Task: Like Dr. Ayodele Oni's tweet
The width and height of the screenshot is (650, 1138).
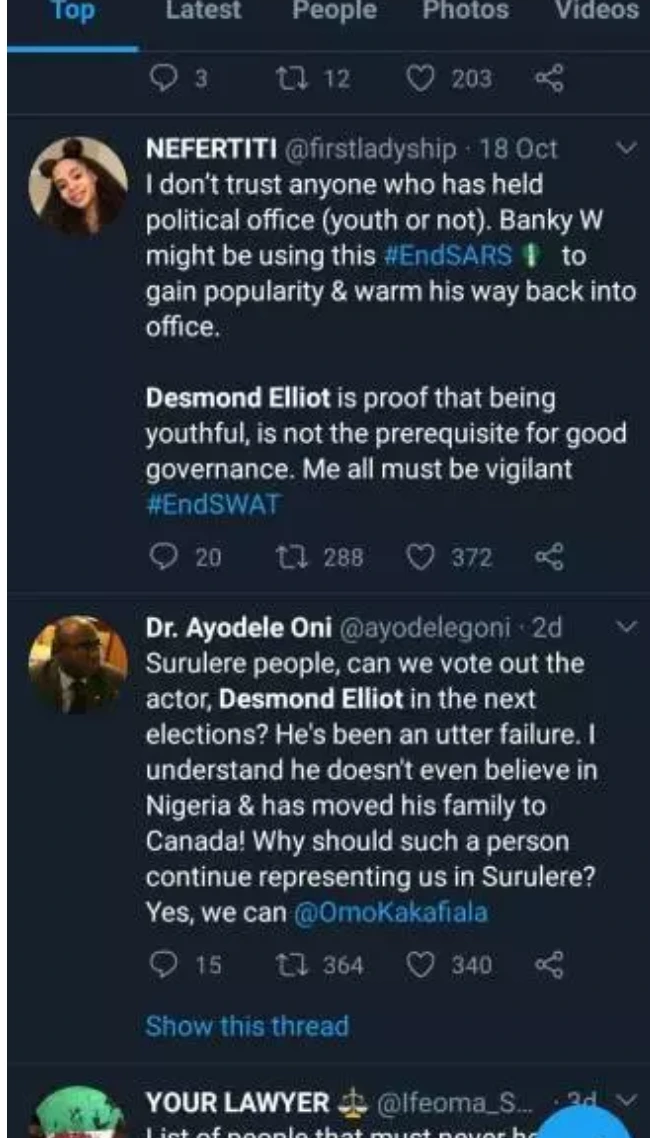Action: 421,964
